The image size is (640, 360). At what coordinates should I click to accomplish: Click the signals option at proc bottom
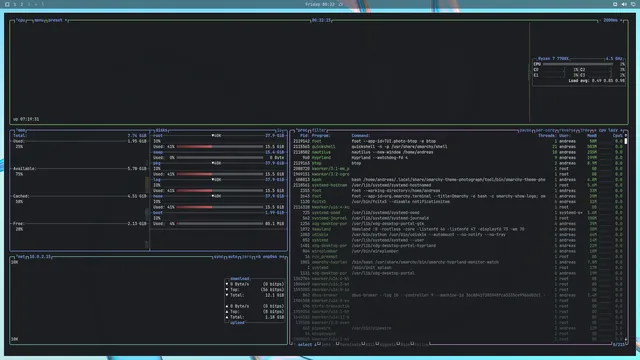point(388,344)
